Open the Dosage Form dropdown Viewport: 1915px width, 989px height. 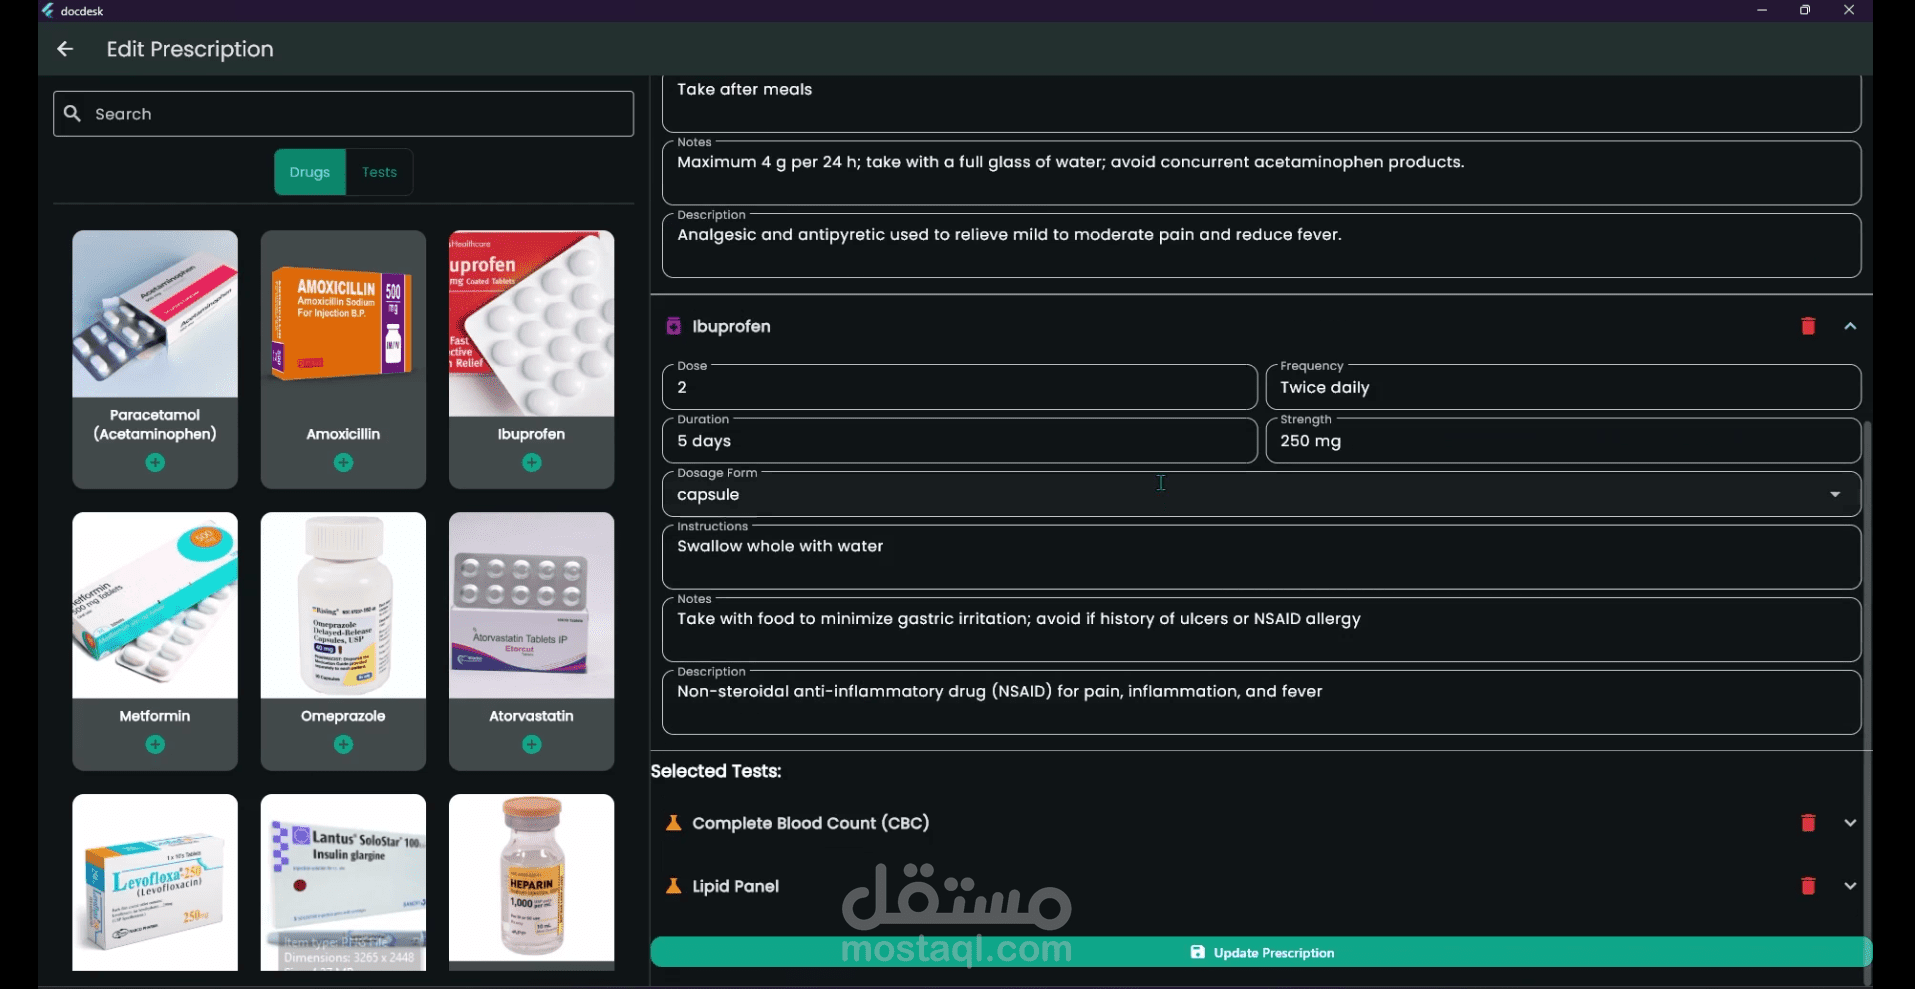[1261, 494]
